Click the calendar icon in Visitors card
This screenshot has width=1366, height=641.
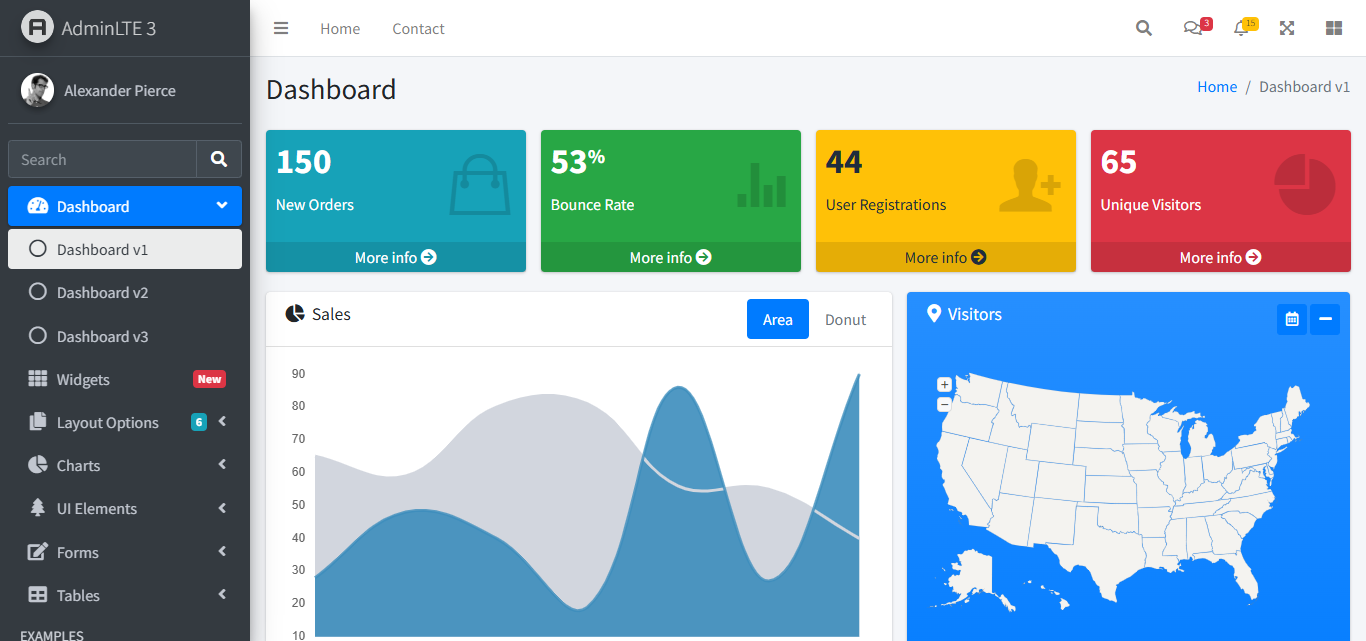click(x=1292, y=319)
